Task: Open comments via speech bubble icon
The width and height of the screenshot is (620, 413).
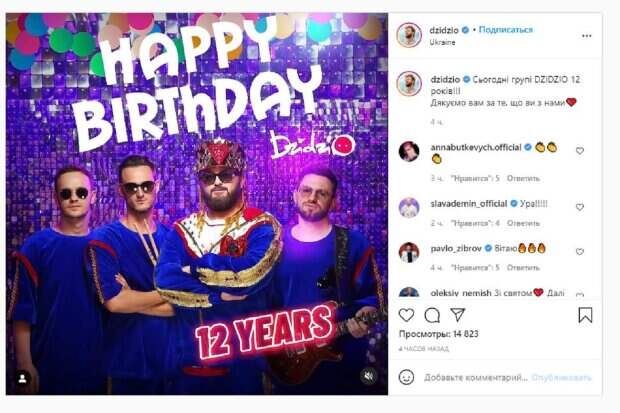Action: pyautogui.click(x=433, y=315)
